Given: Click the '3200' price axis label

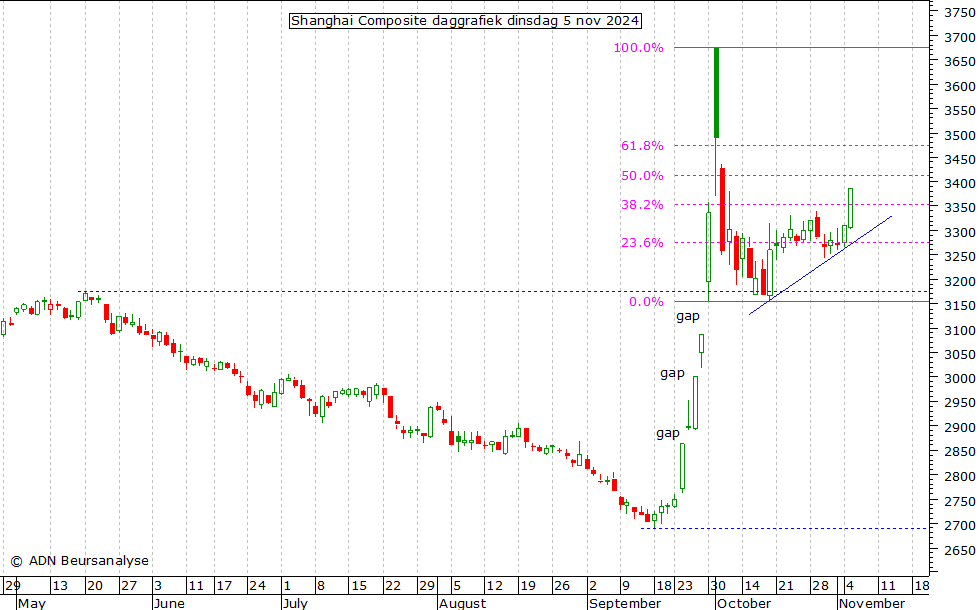Looking at the screenshot, I should click(x=959, y=281).
